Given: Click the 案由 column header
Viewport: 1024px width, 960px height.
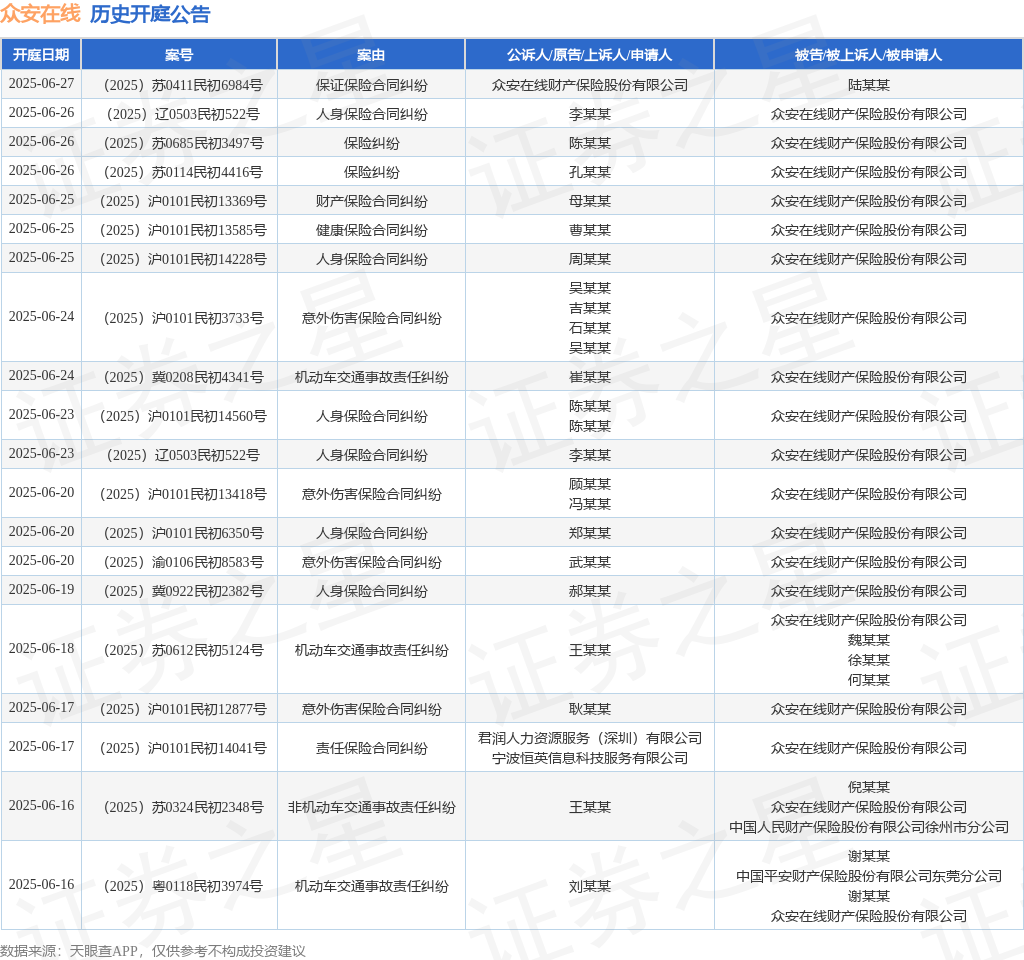Looking at the screenshot, I should point(371,55).
